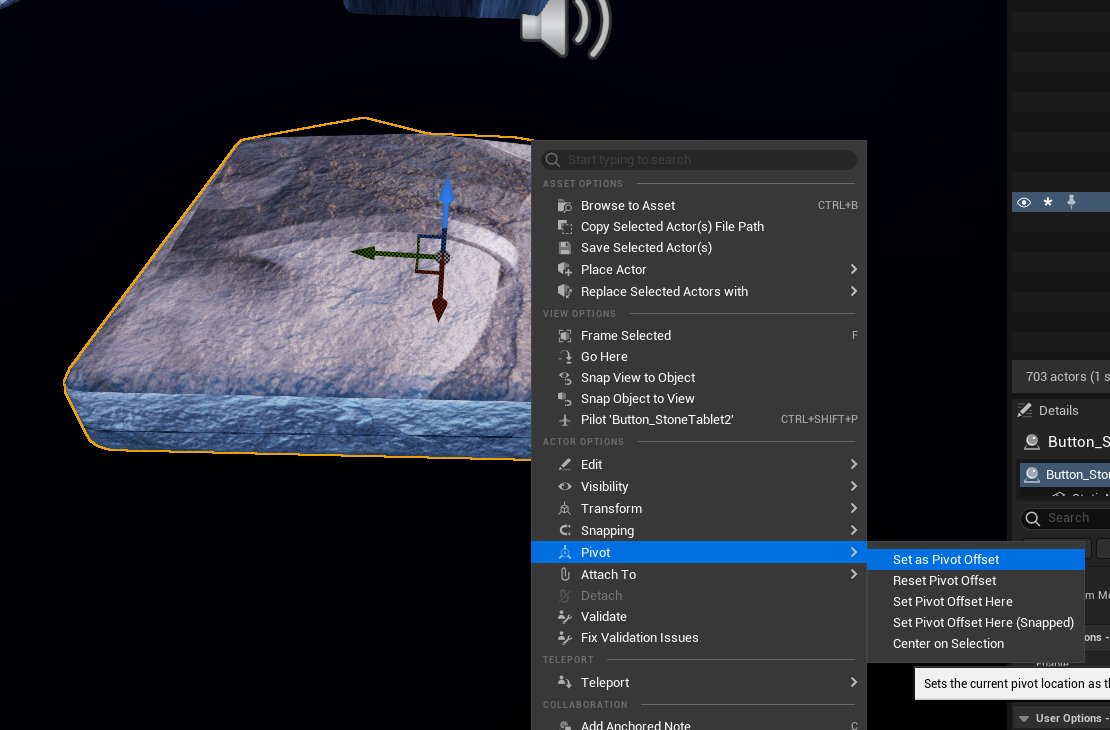
Task: Click the Pilot actor airplane icon
Action: [564, 420]
